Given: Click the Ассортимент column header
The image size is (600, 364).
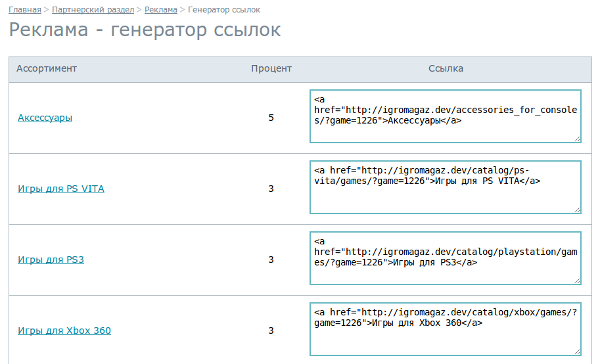Looking at the screenshot, I should click(46, 69).
